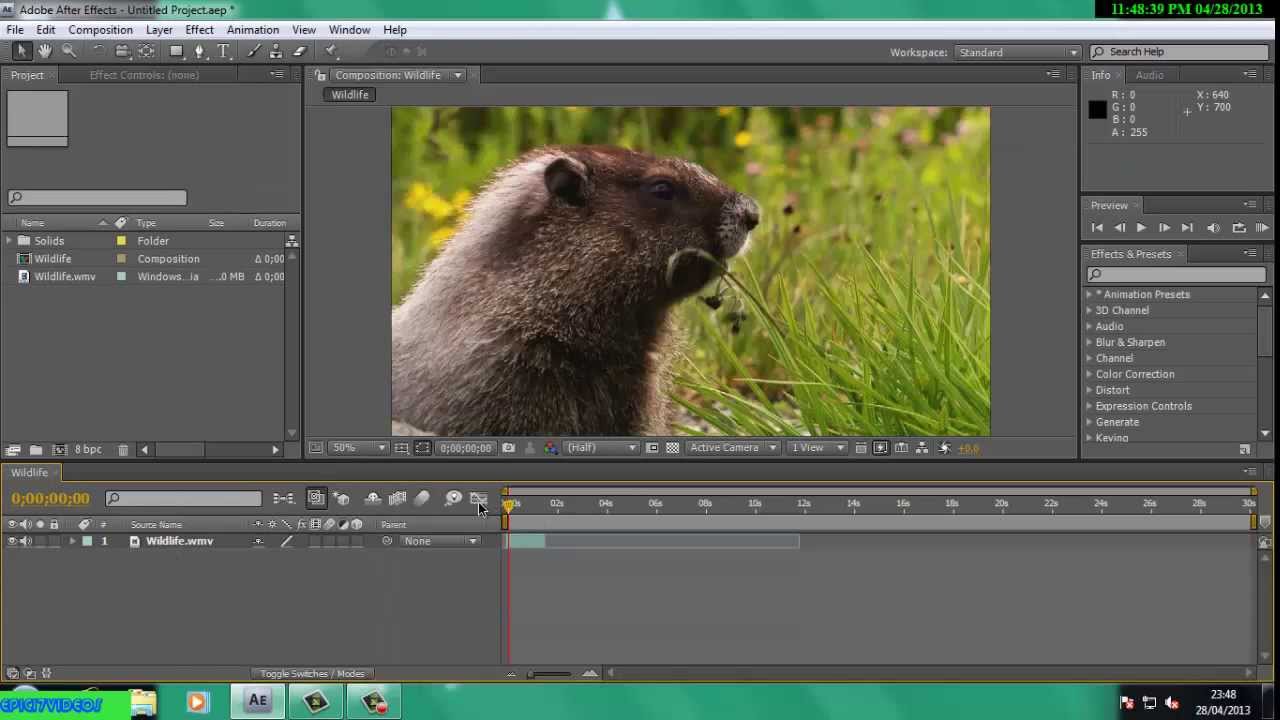Screen dimensions: 1280x720
Task: Switch to the Audio panel tab
Action: click(1149, 75)
